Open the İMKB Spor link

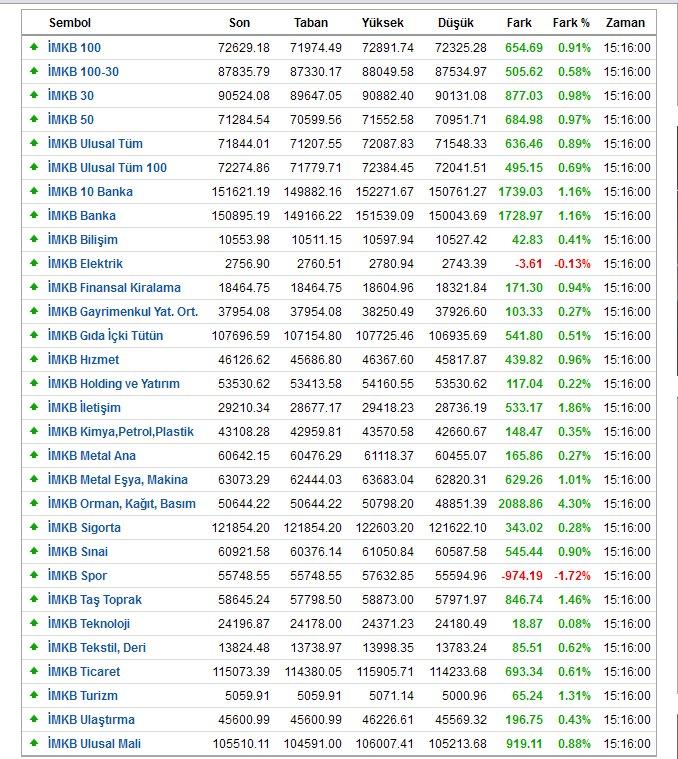click(77, 576)
